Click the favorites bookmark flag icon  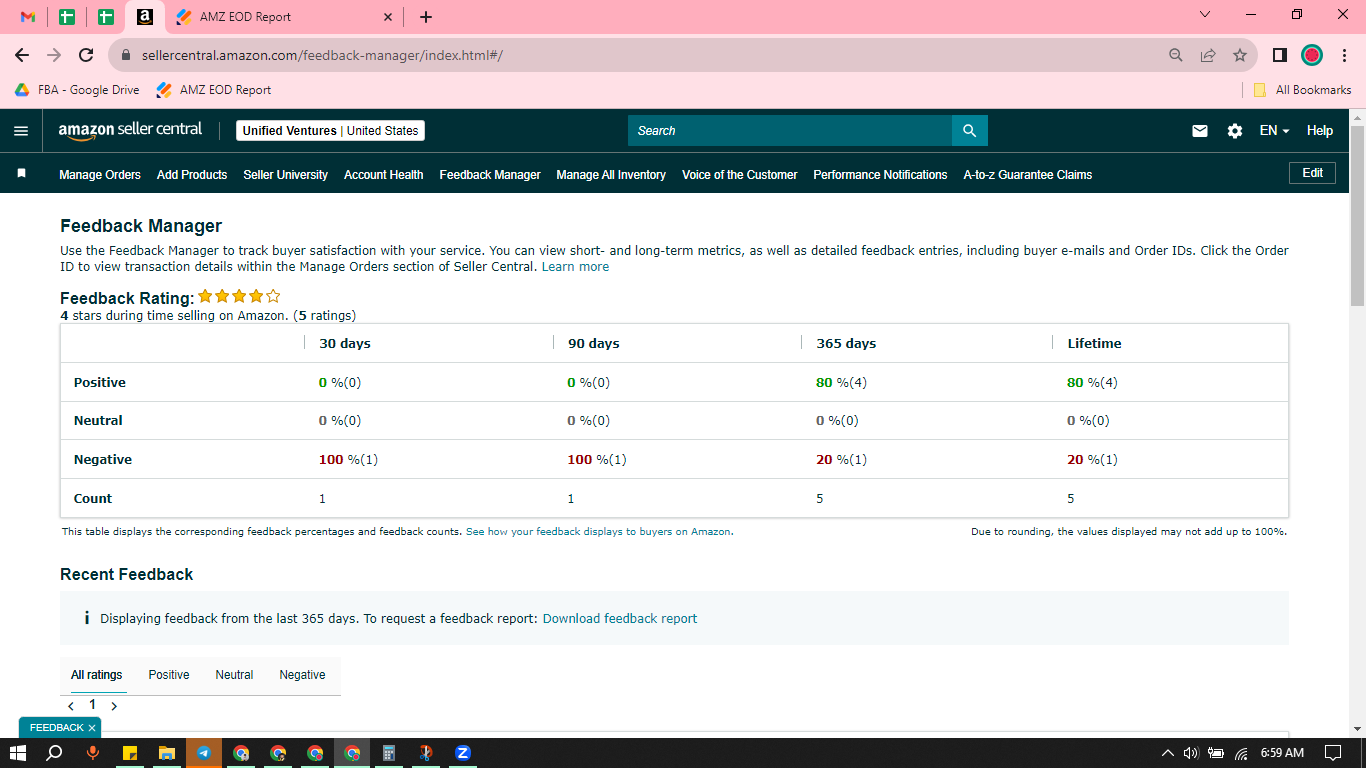coord(21,174)
